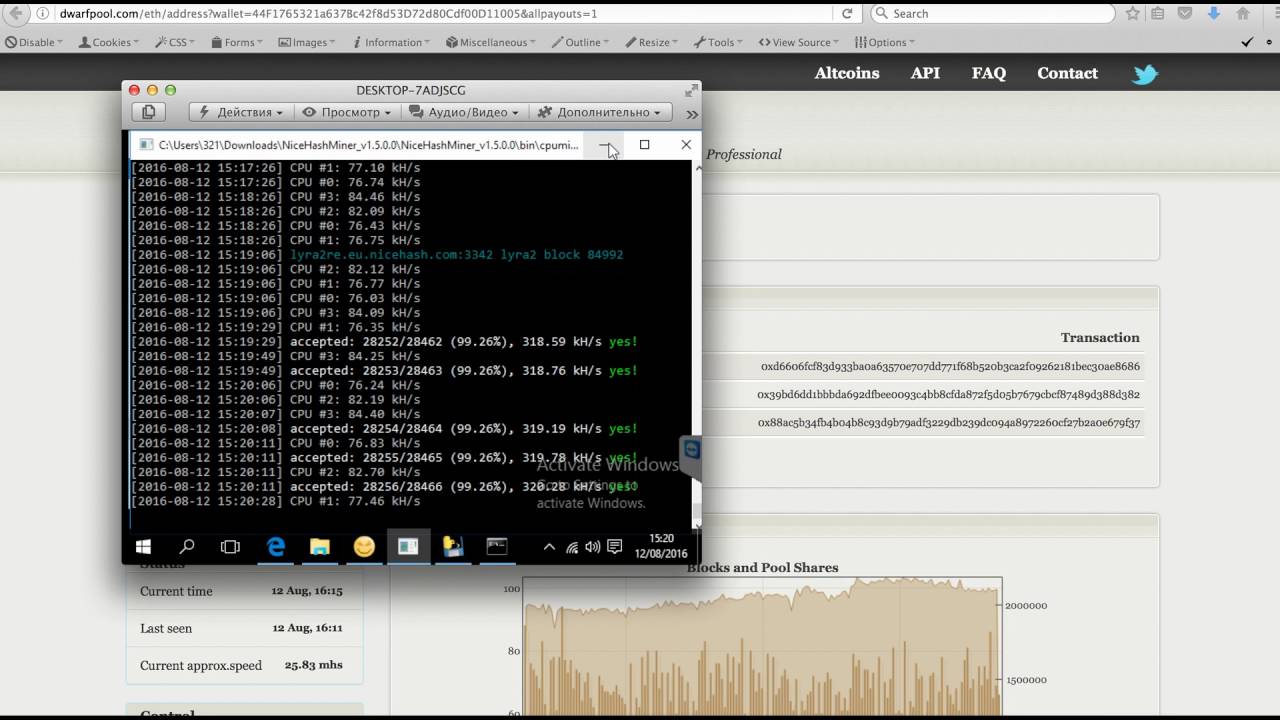This screenshot has width=1280, height=720.
Task: Open Task View on the Windows taskbar
Action: [230, 547]
